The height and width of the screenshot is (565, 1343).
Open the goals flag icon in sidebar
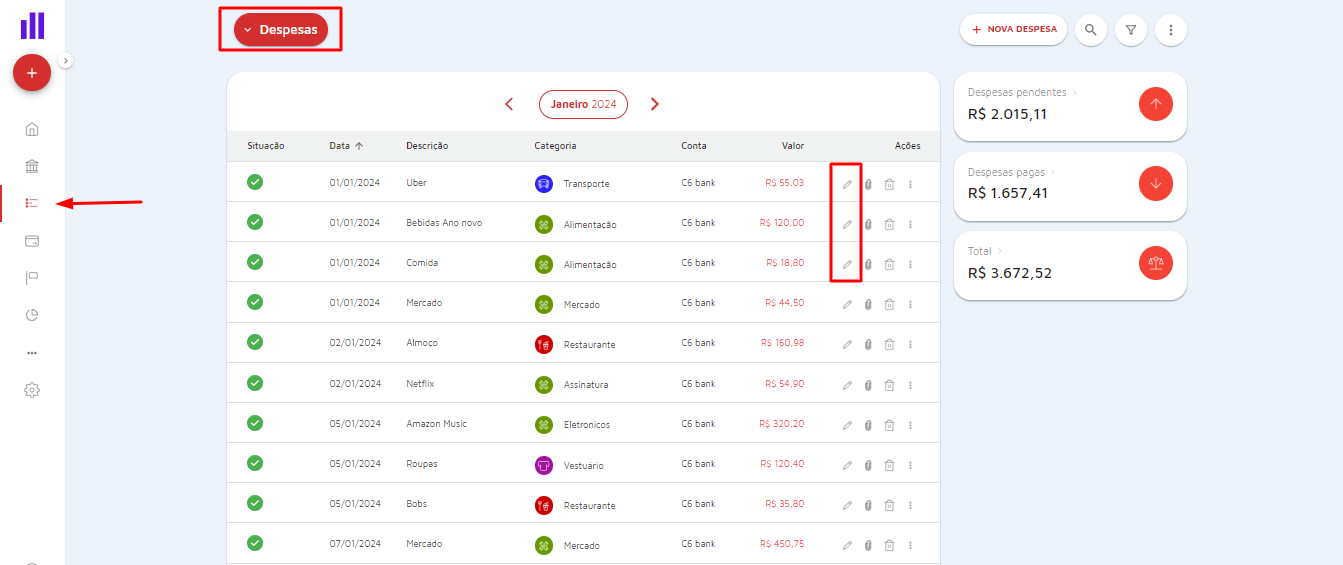click(x=32, y=278)
